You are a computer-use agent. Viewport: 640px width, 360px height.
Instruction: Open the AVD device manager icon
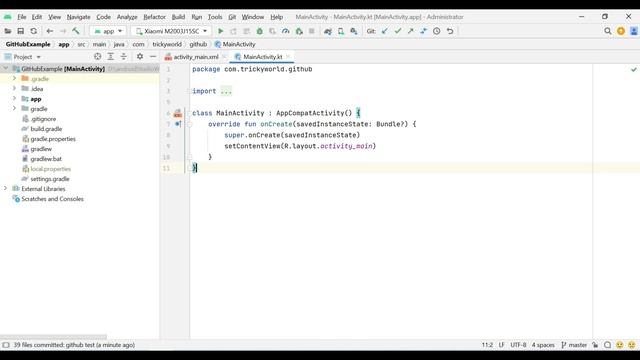(341, 31)
